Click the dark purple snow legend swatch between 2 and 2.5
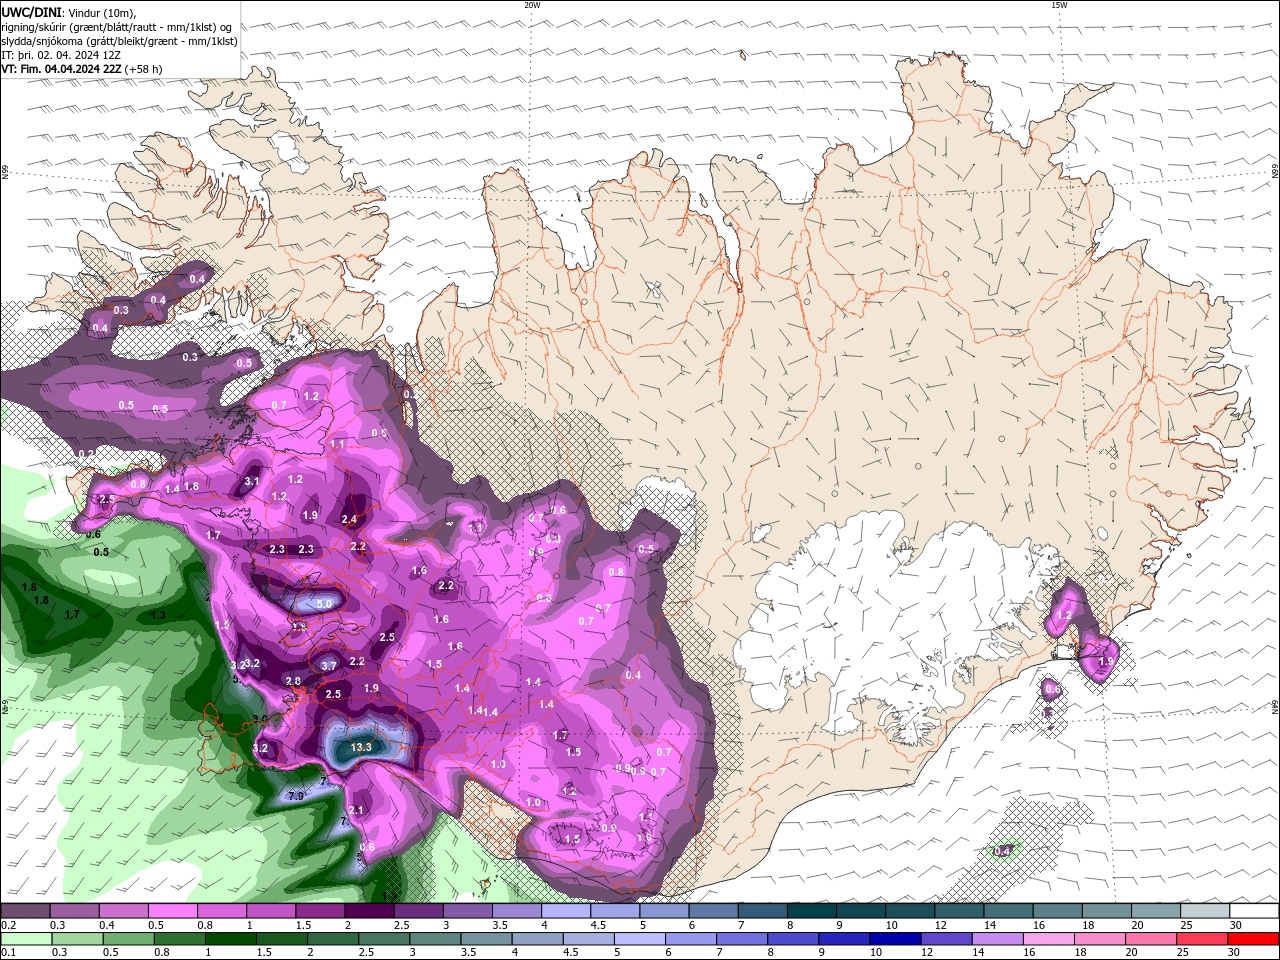This screenshot has width=1280, height=960. click(x=369, y=911)
